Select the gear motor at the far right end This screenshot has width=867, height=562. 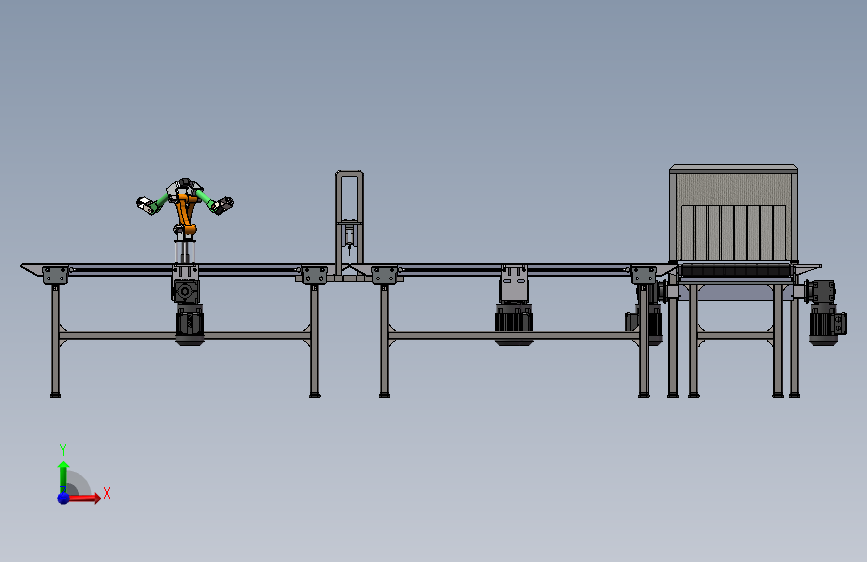824,313
